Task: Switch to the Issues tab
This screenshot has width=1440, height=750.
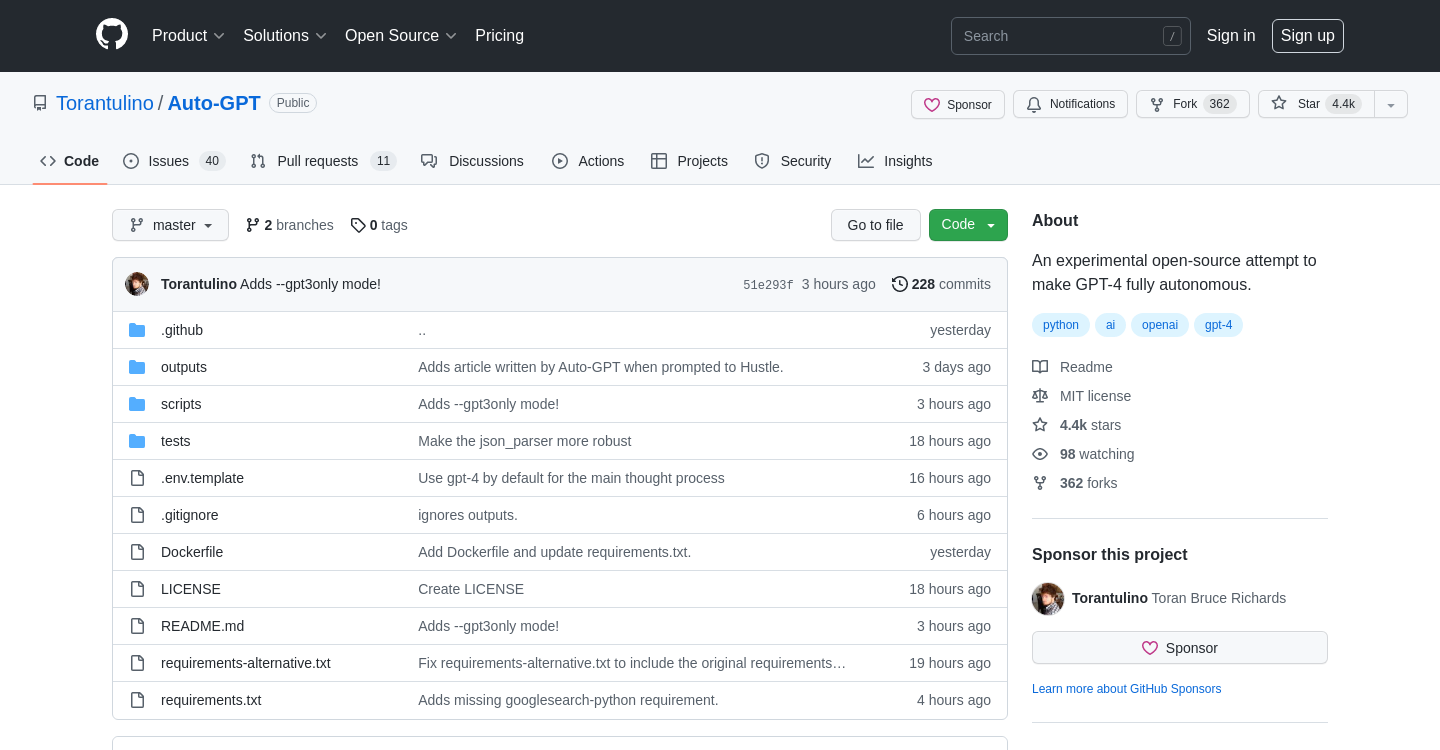Action: pos(174,161)
